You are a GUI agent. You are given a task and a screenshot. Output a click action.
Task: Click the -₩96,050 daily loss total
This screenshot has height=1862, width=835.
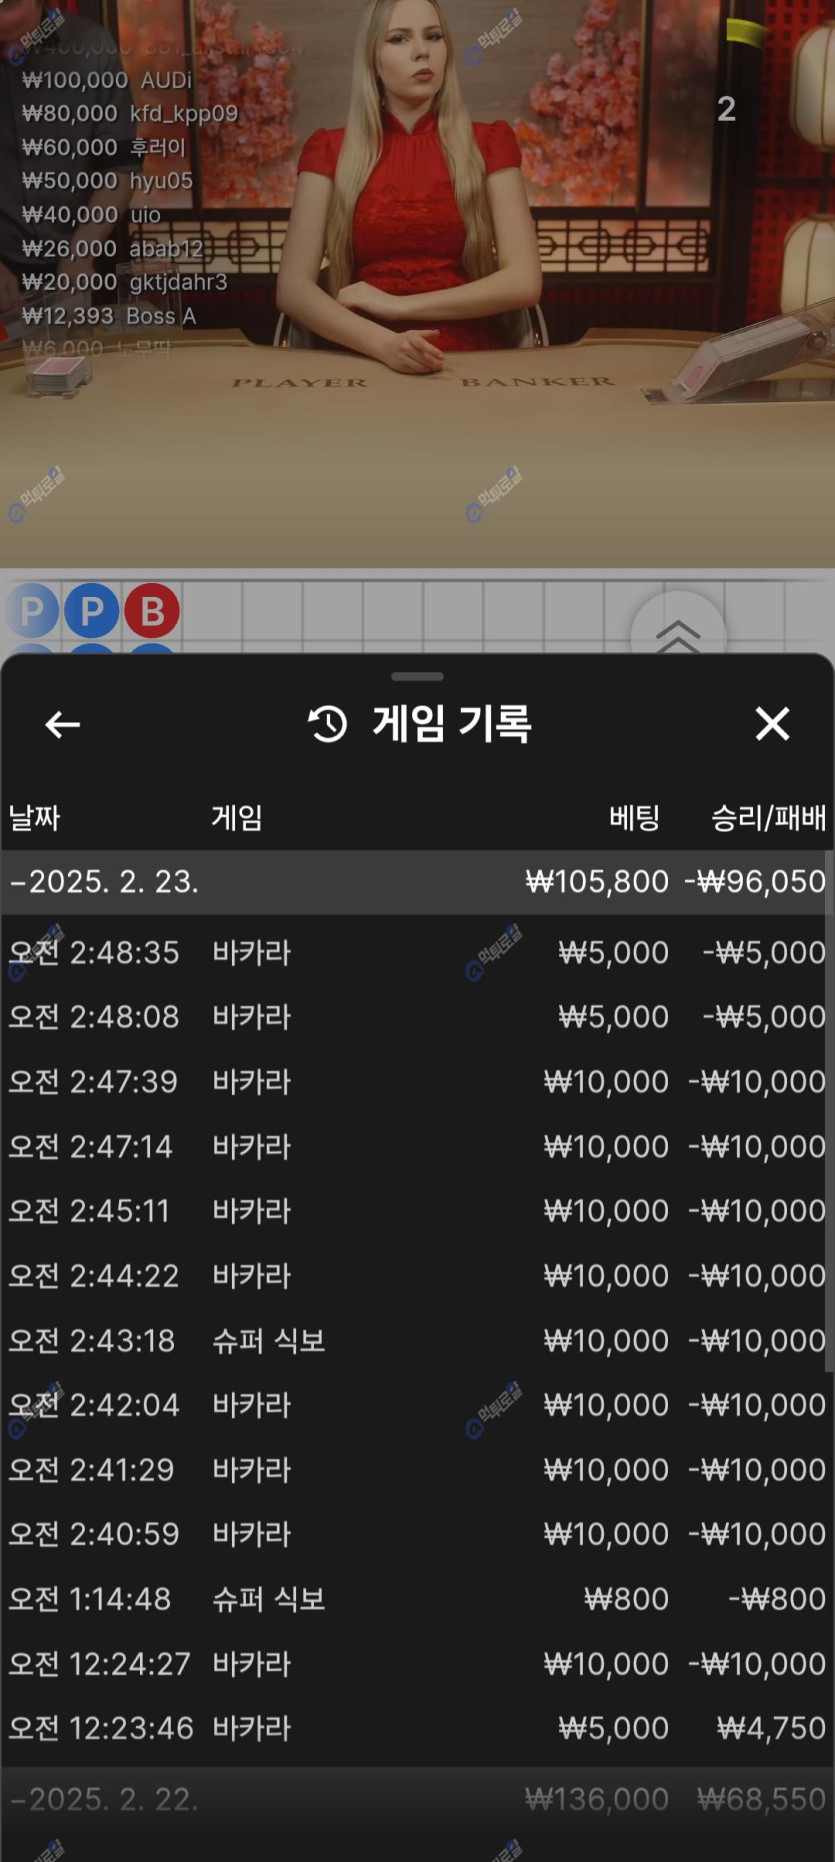coord(755,882)
